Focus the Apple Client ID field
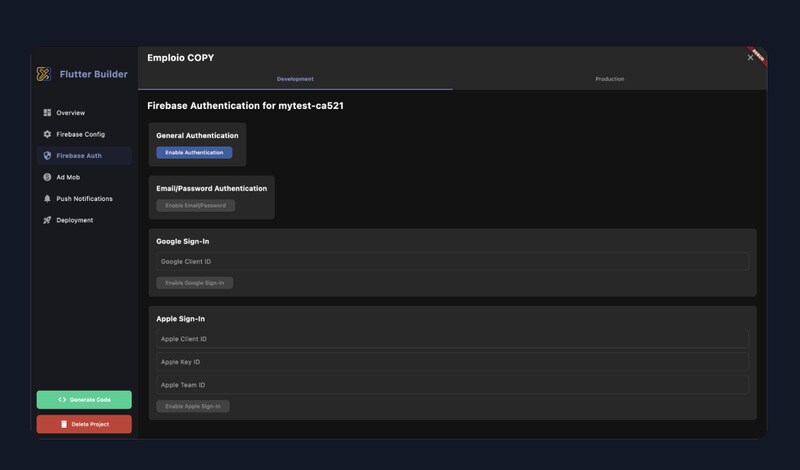This screenshot has height=470, width=800. pos(452,339)
